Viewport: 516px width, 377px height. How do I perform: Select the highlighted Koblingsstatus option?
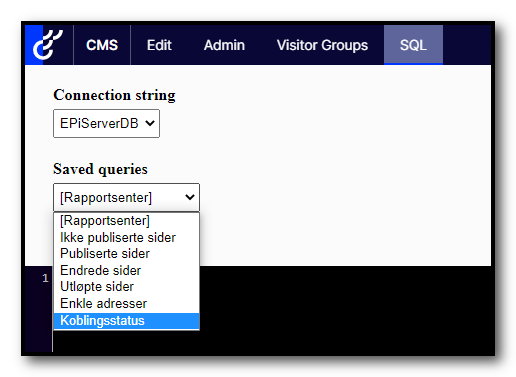pos(126,321)
